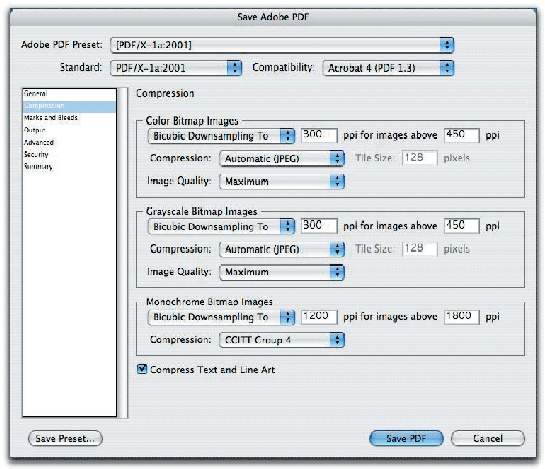Open Grayscale Bitmap Bicubic Downsampling dropdown
The height and width of the screenshot is (469, 545).
coord(221,227)
